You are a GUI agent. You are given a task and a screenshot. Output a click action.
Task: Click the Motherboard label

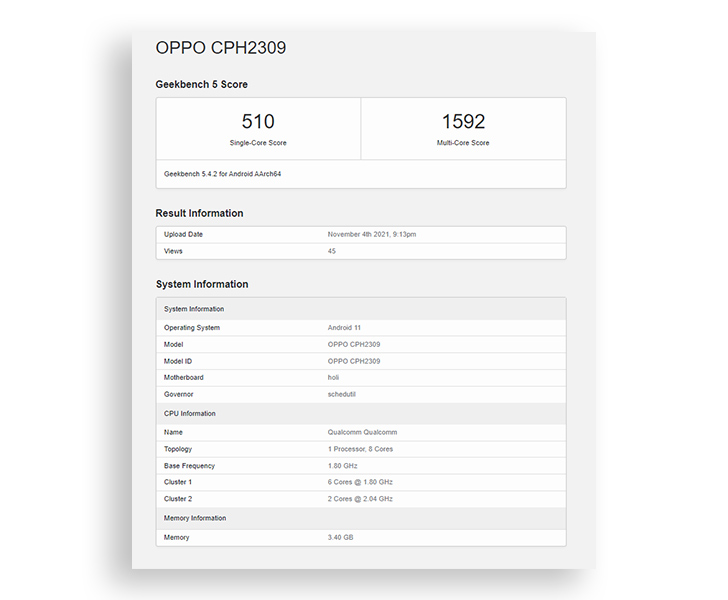[x=183, y=378]
